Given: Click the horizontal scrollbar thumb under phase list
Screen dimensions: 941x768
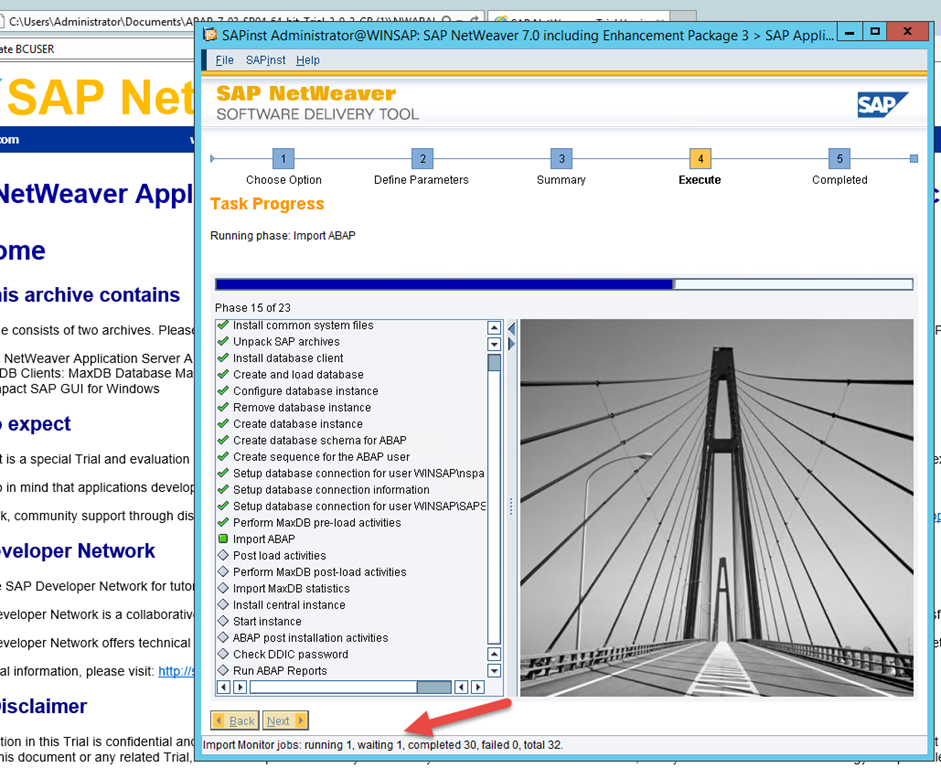Looking at the screenshot, I should pyautogui.click(x=434, y=687).
